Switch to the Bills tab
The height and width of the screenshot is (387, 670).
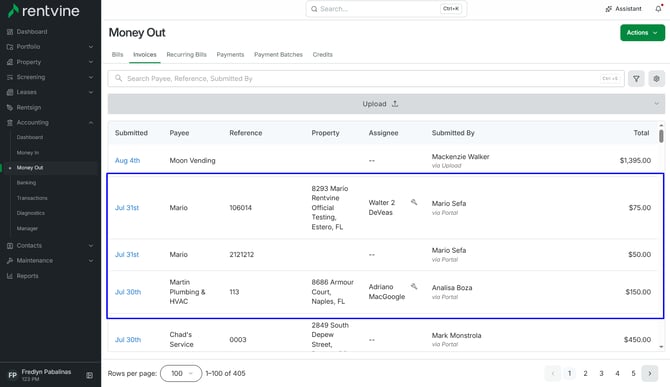coord(118,55)
